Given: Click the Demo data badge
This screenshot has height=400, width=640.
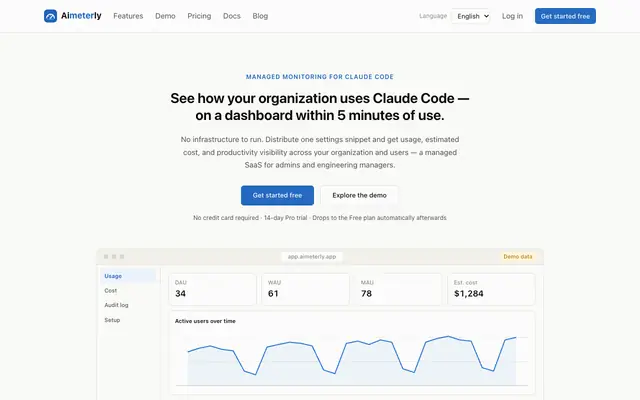Looking at the screenshot, I should tap(518, 256).
